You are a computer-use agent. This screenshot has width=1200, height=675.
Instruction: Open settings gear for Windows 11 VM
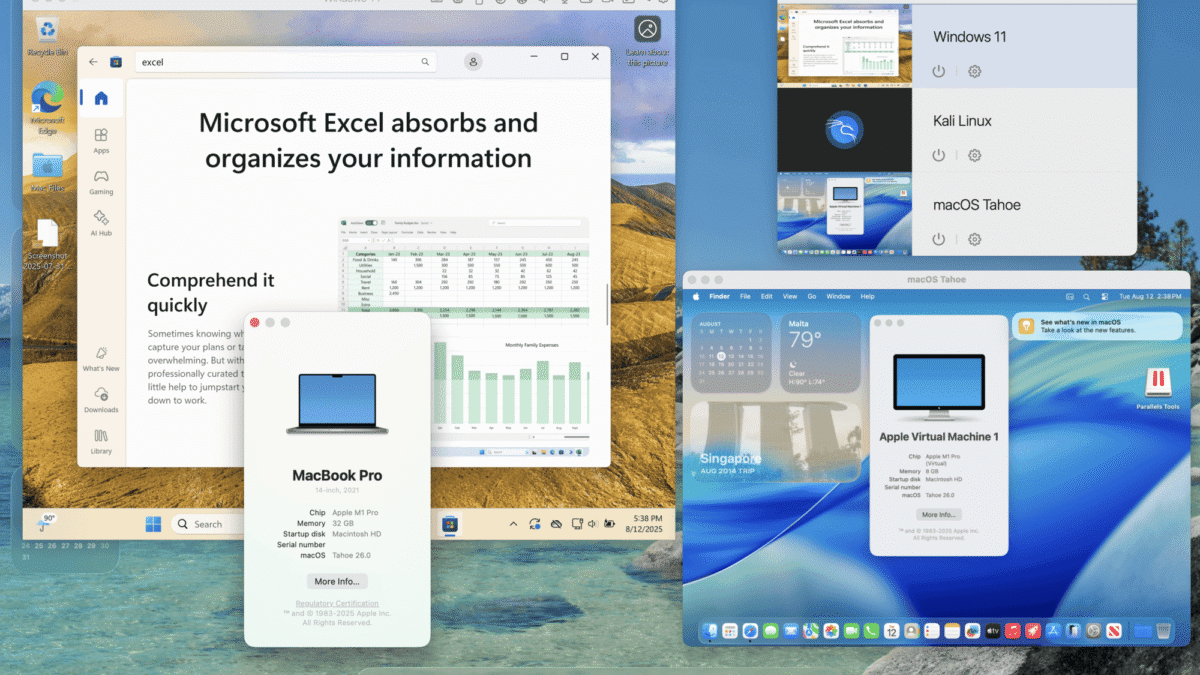pos(974,72)
